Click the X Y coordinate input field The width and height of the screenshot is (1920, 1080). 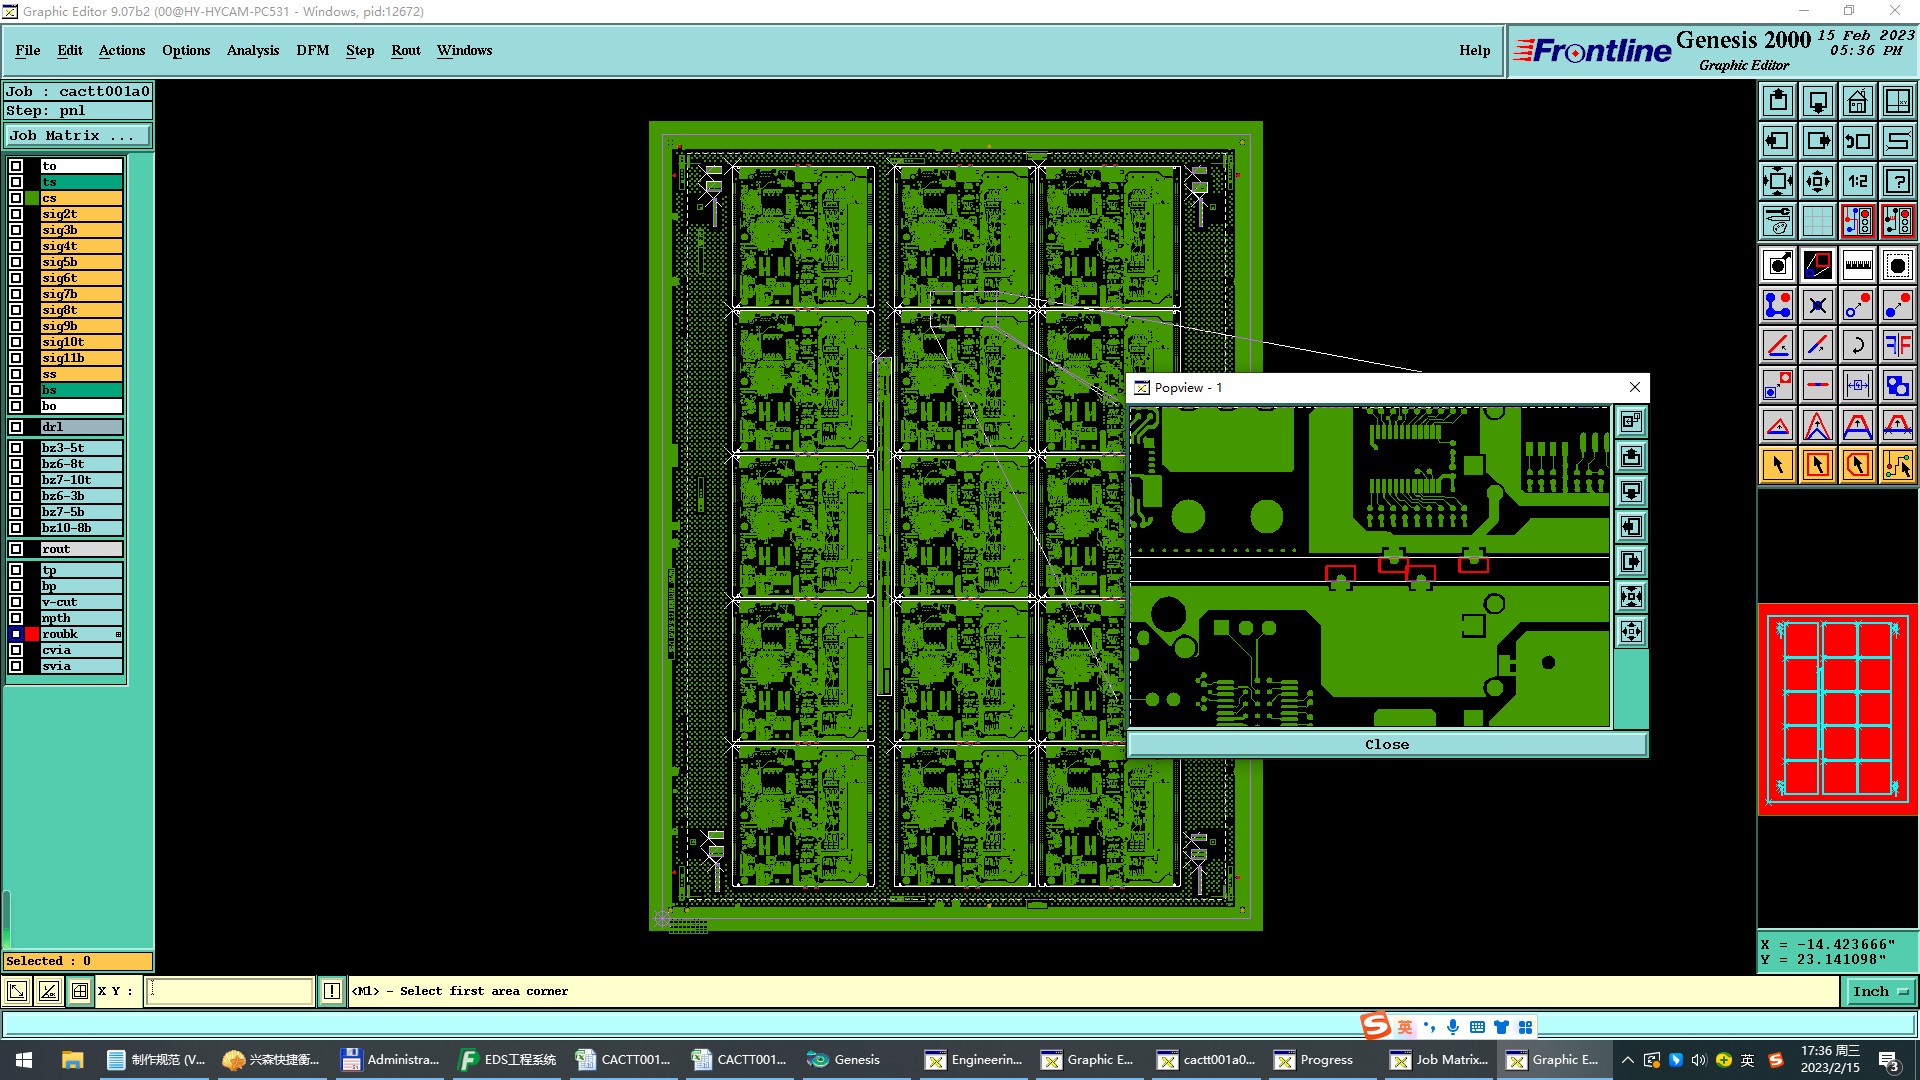[230, 991]
